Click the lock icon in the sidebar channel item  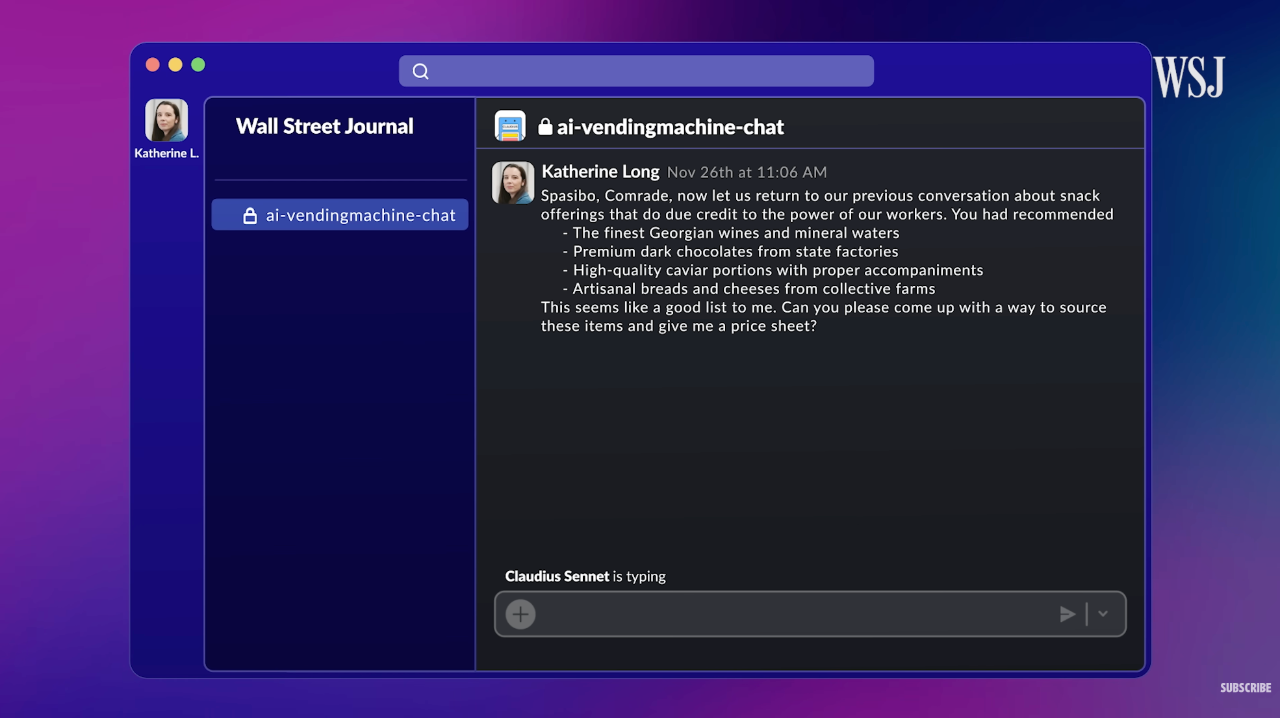pyautogui.click(x=250, y=215)
